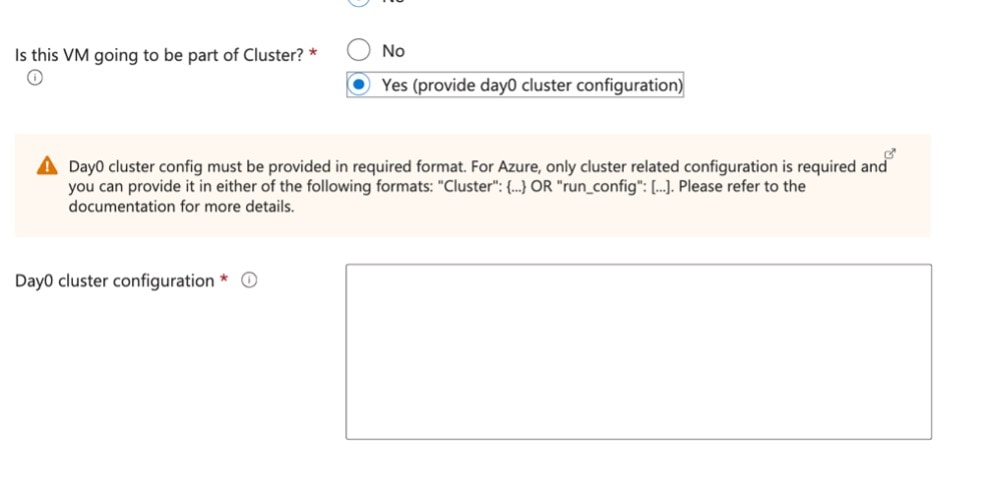
Task: Click "Please refer to the" text in warning
Action: pos(741,186)
